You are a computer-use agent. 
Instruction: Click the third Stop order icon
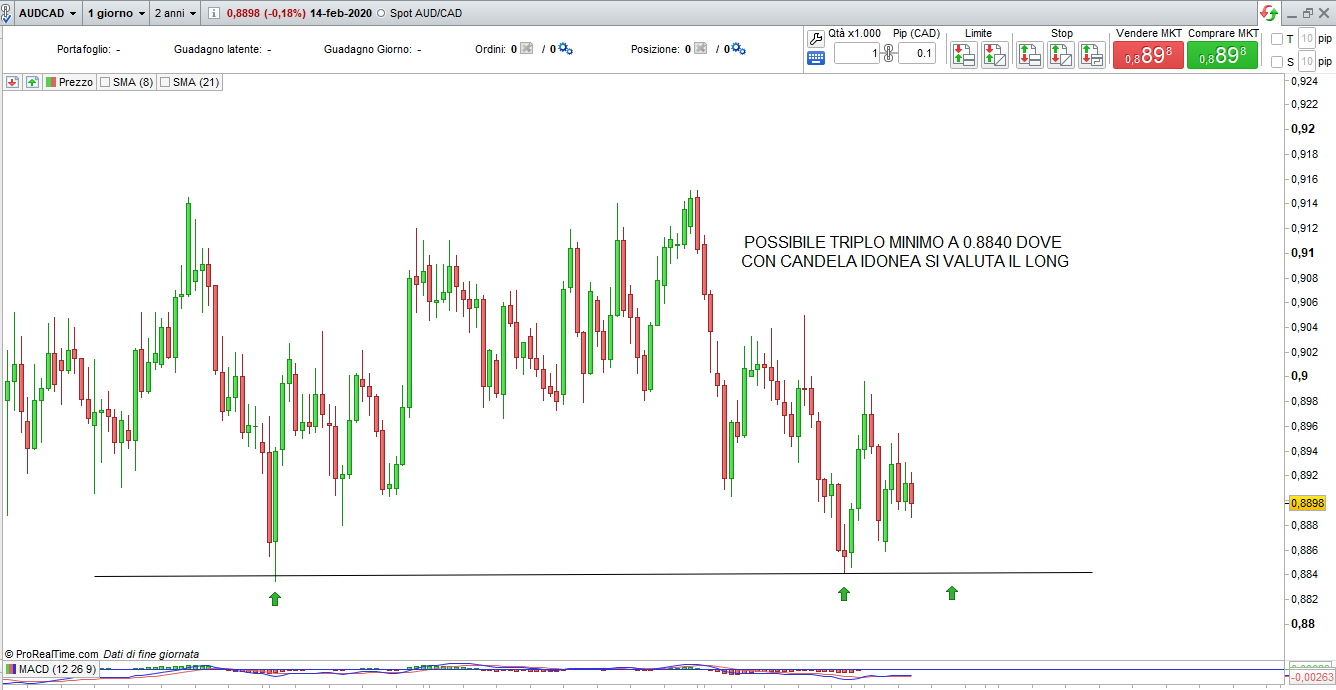tap(1092, 54)
